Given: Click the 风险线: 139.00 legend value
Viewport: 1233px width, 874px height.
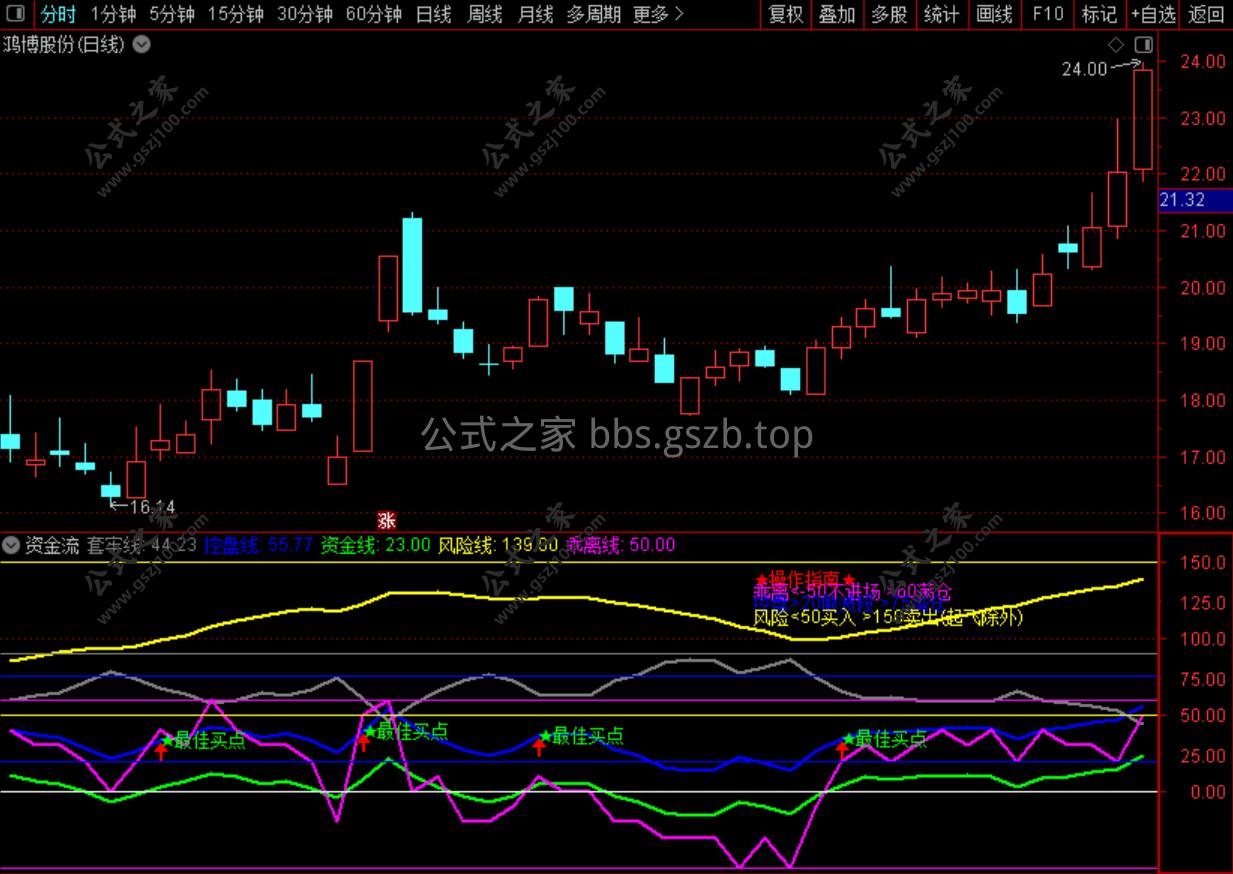Looking at the screenshot, I should point(498,545).
